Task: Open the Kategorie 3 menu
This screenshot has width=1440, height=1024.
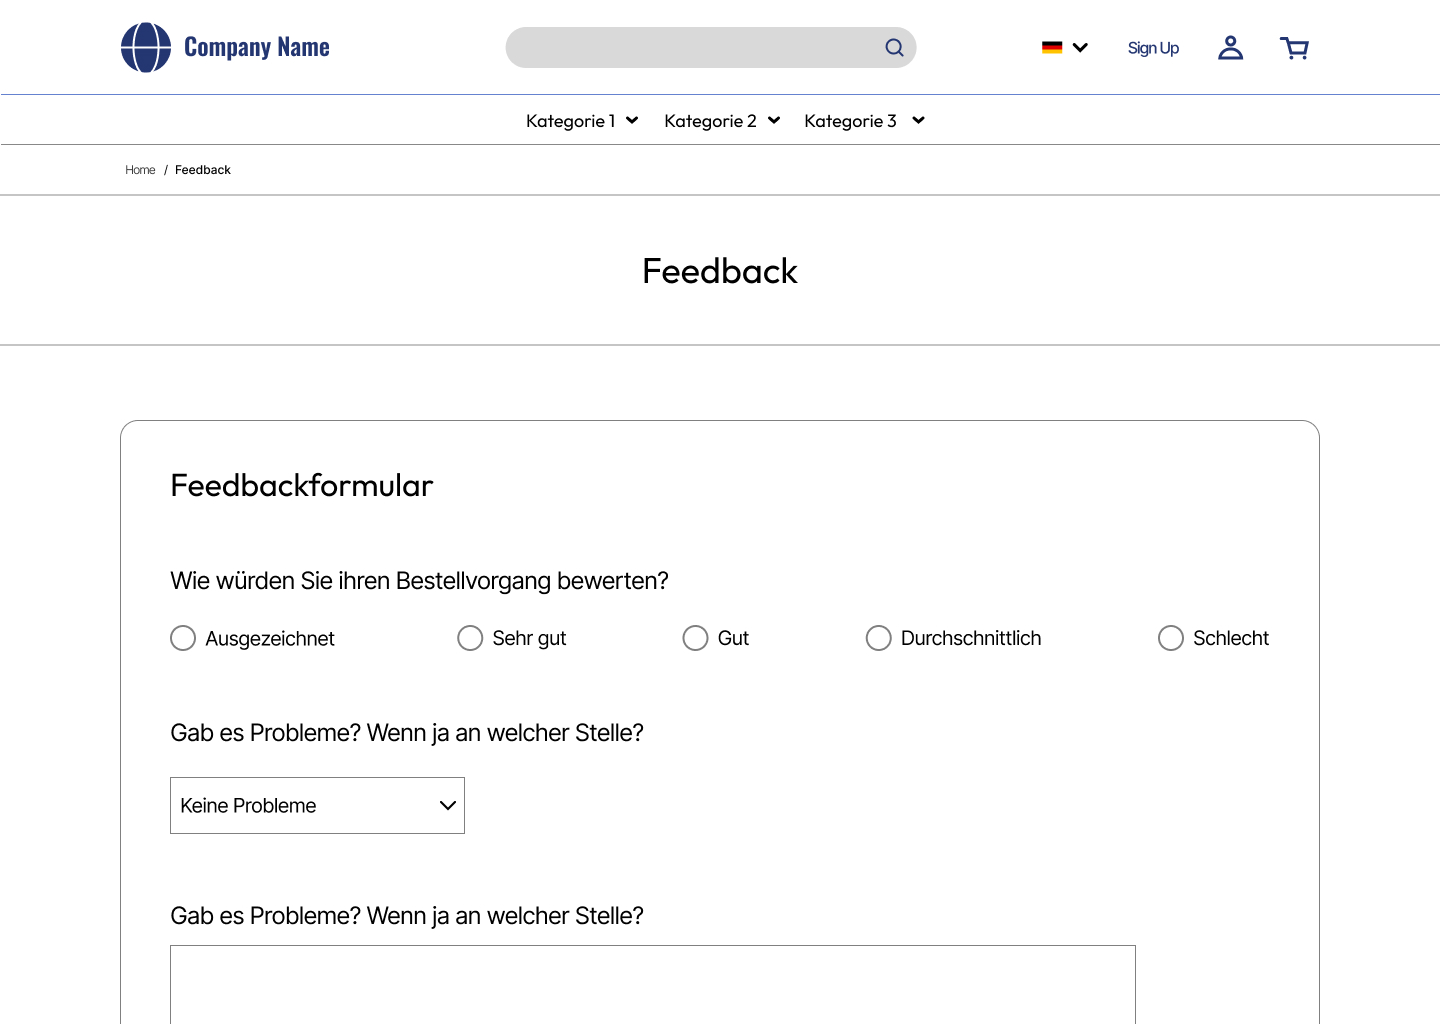Action: 863,121
